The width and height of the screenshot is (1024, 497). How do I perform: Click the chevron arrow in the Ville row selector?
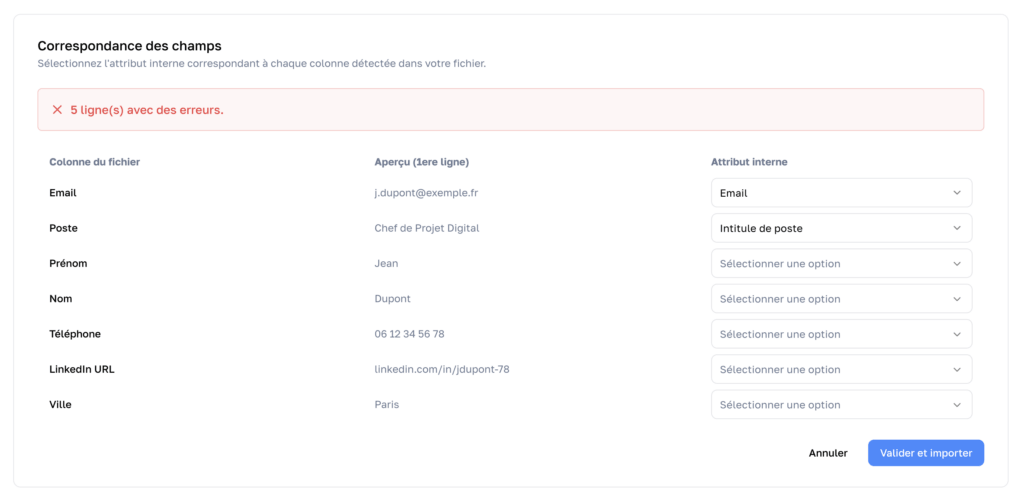point(957,405)
